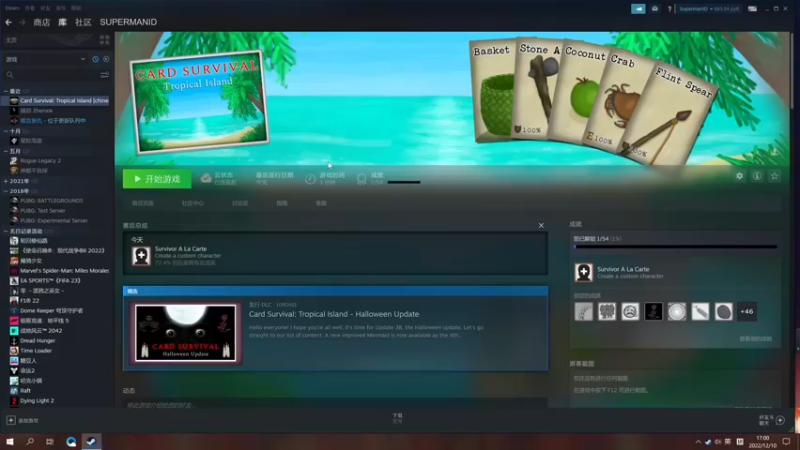Select EA SPORTS FIFA 23 entry

50,281
